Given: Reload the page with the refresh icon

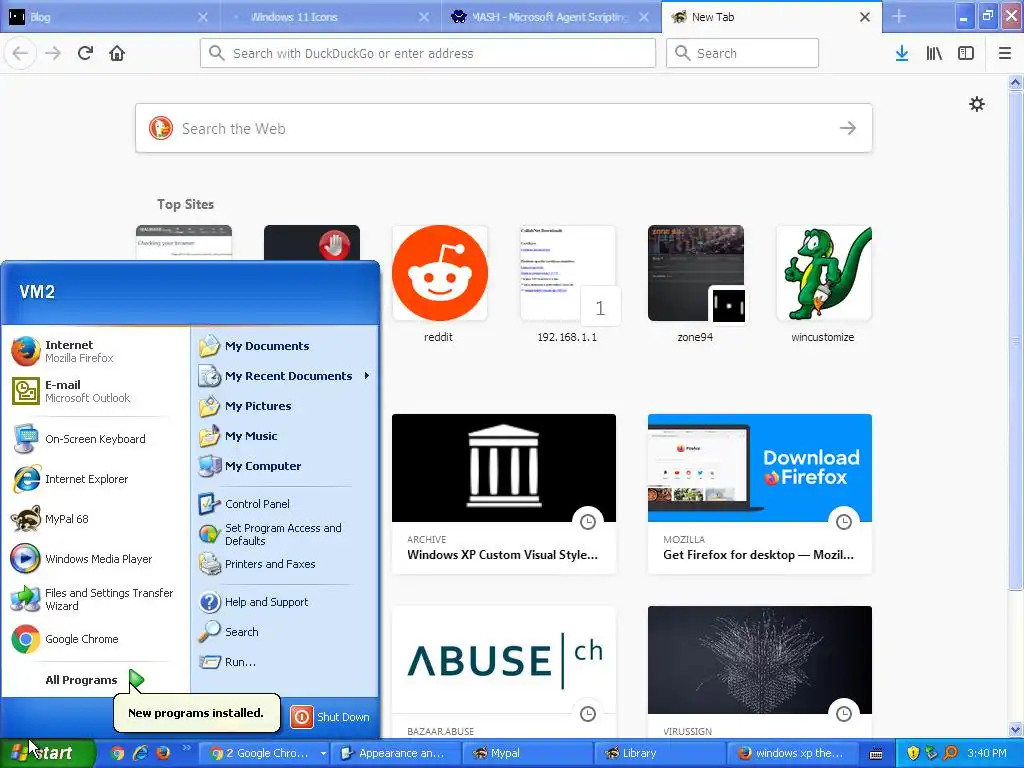Looking at the screenshot, I should 85,53.
